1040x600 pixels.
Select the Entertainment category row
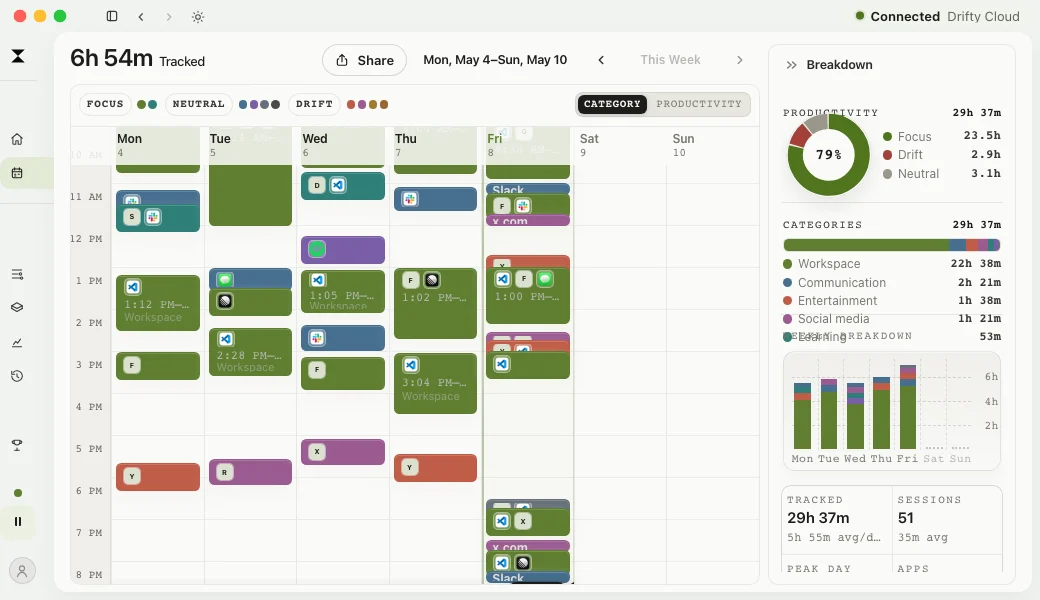tap(892, 301)
